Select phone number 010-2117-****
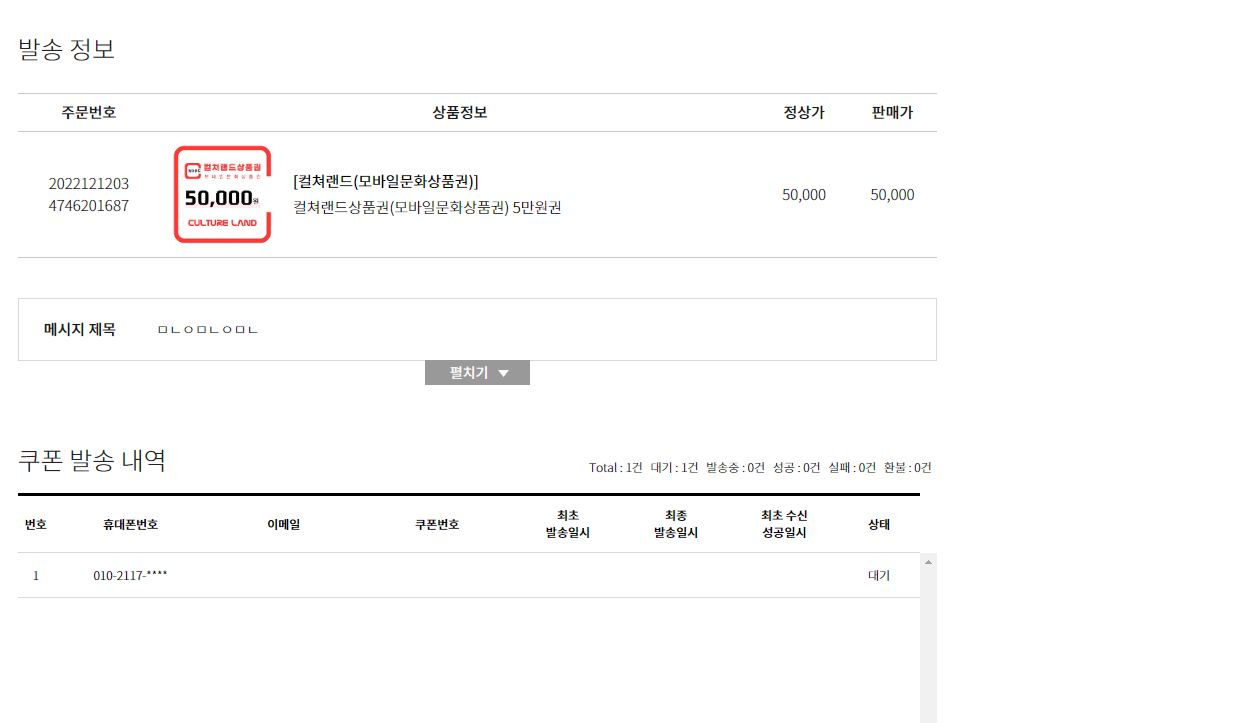 click(x=130, y=576)
